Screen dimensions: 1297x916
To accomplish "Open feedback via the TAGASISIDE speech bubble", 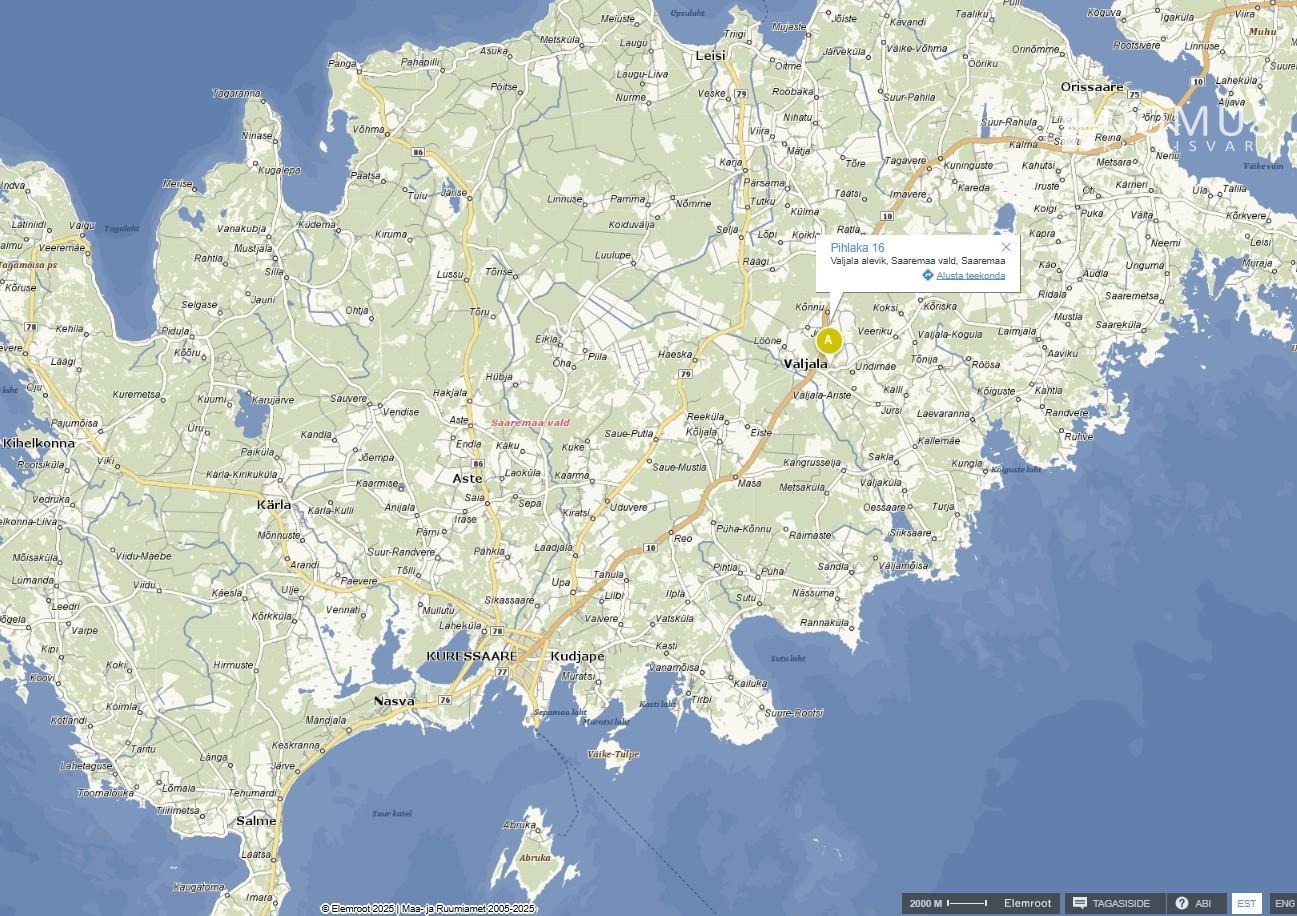I will [1080, 903].
